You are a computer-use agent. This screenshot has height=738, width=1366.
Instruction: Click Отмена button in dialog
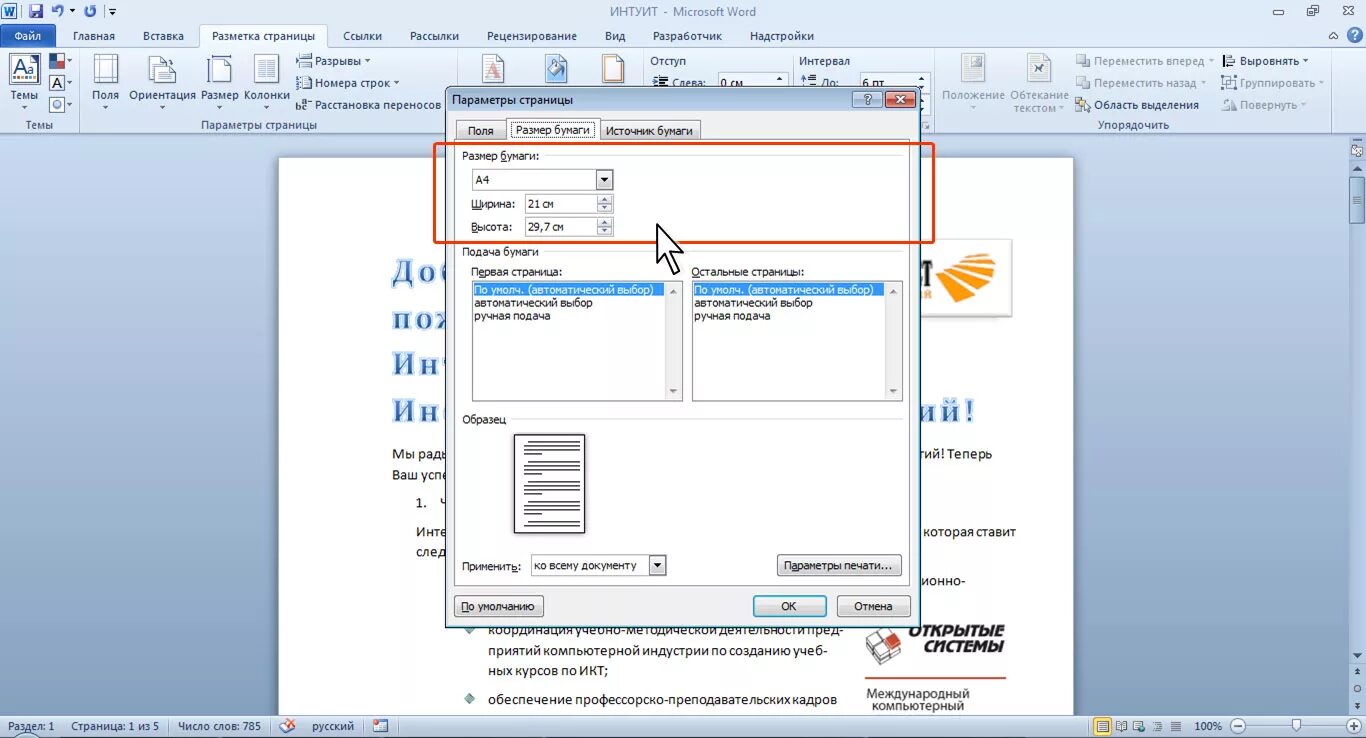(x=873, y=606)
